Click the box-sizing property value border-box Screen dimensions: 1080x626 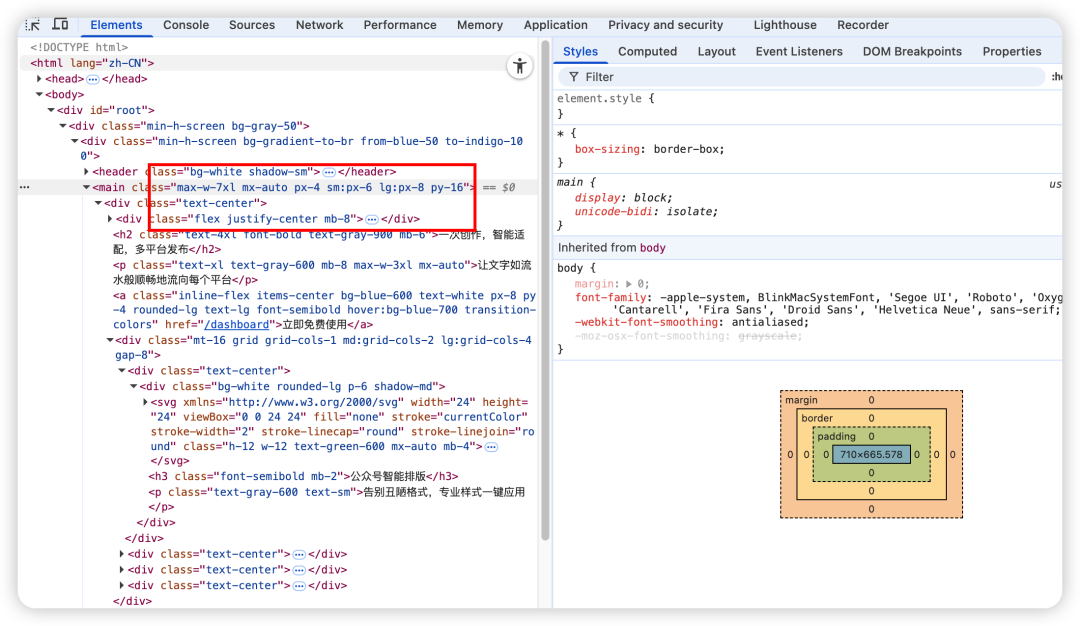687,149
